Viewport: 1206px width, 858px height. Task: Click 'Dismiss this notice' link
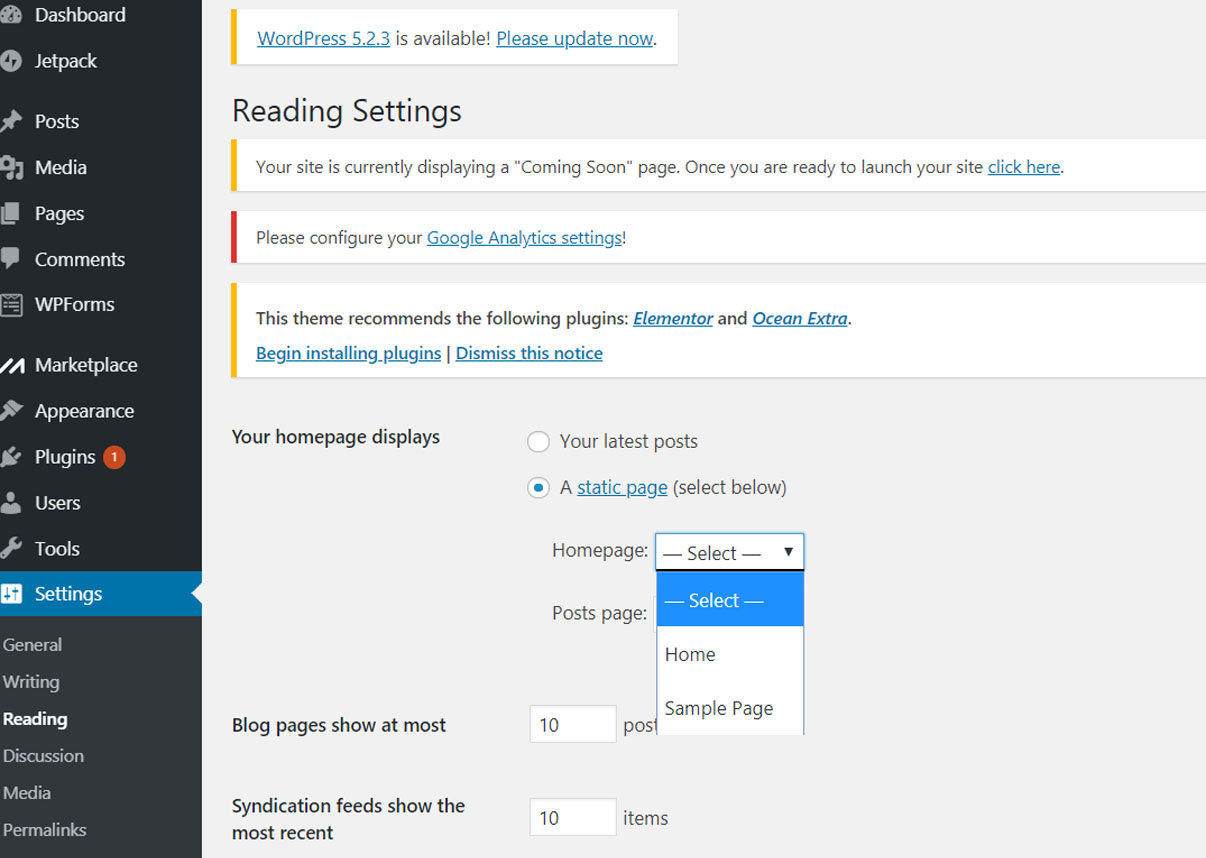tap(529, 353)
